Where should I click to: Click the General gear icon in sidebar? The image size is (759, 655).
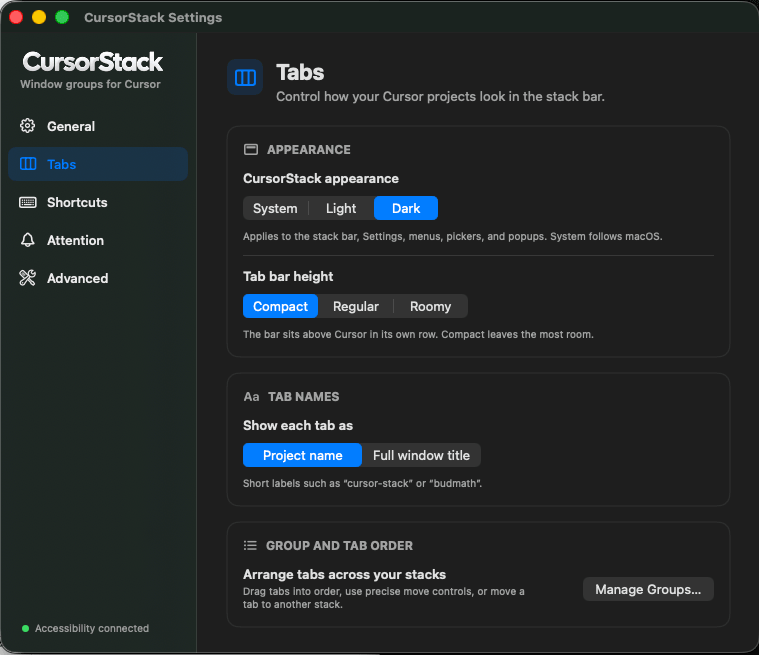point(28,126)
